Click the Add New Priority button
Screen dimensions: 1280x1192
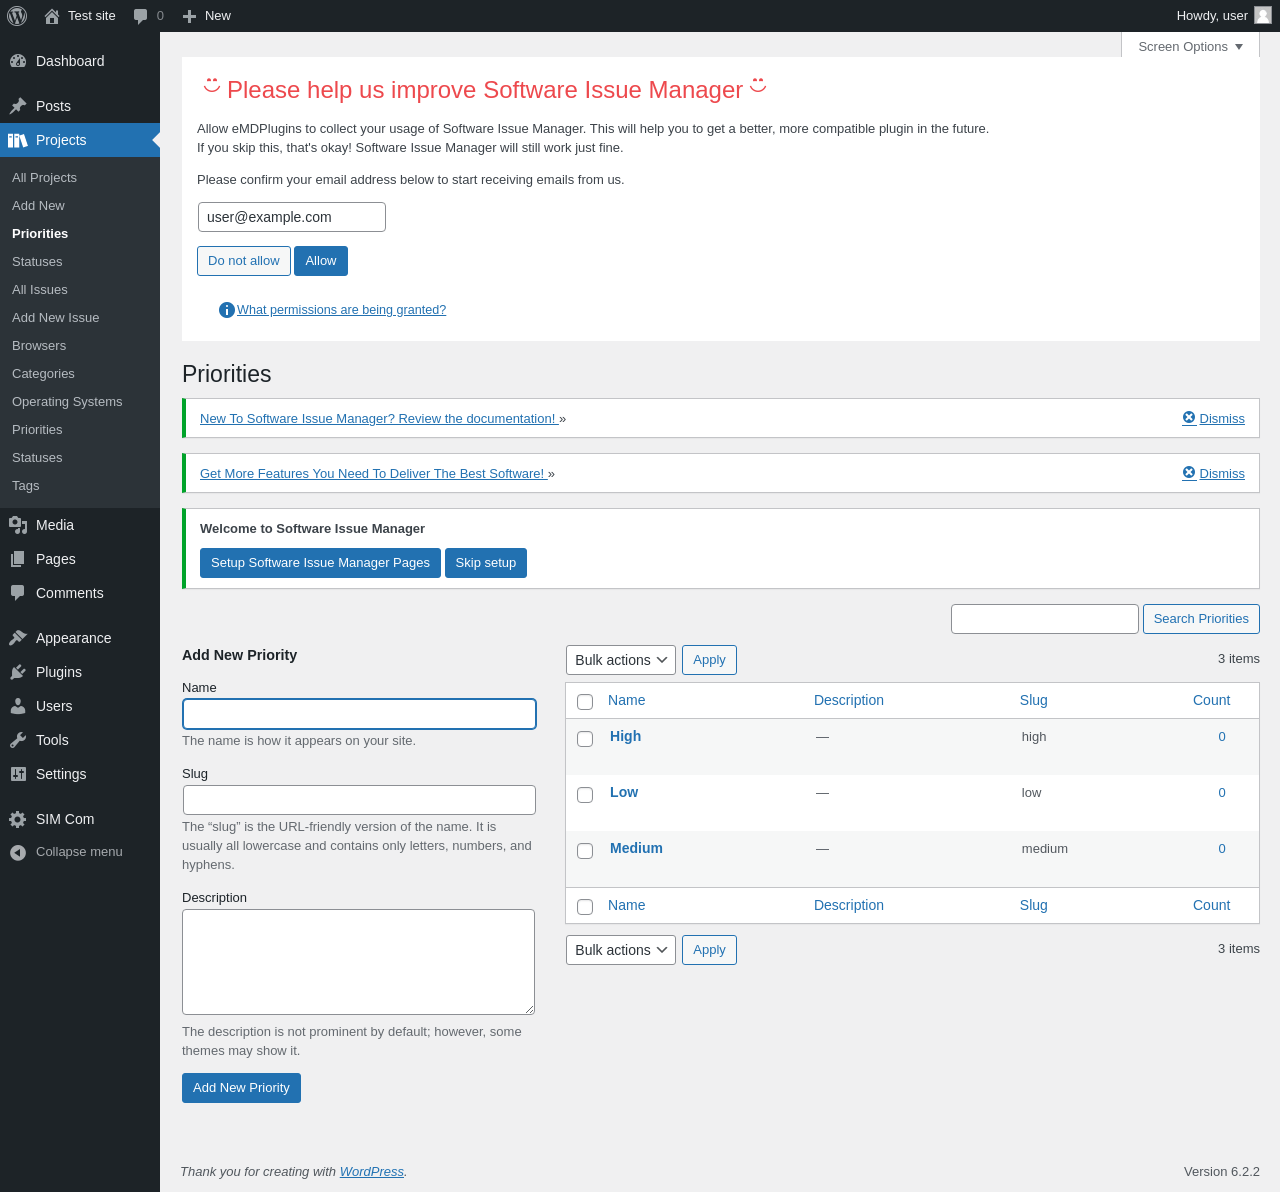click(x=241, y=1088)
